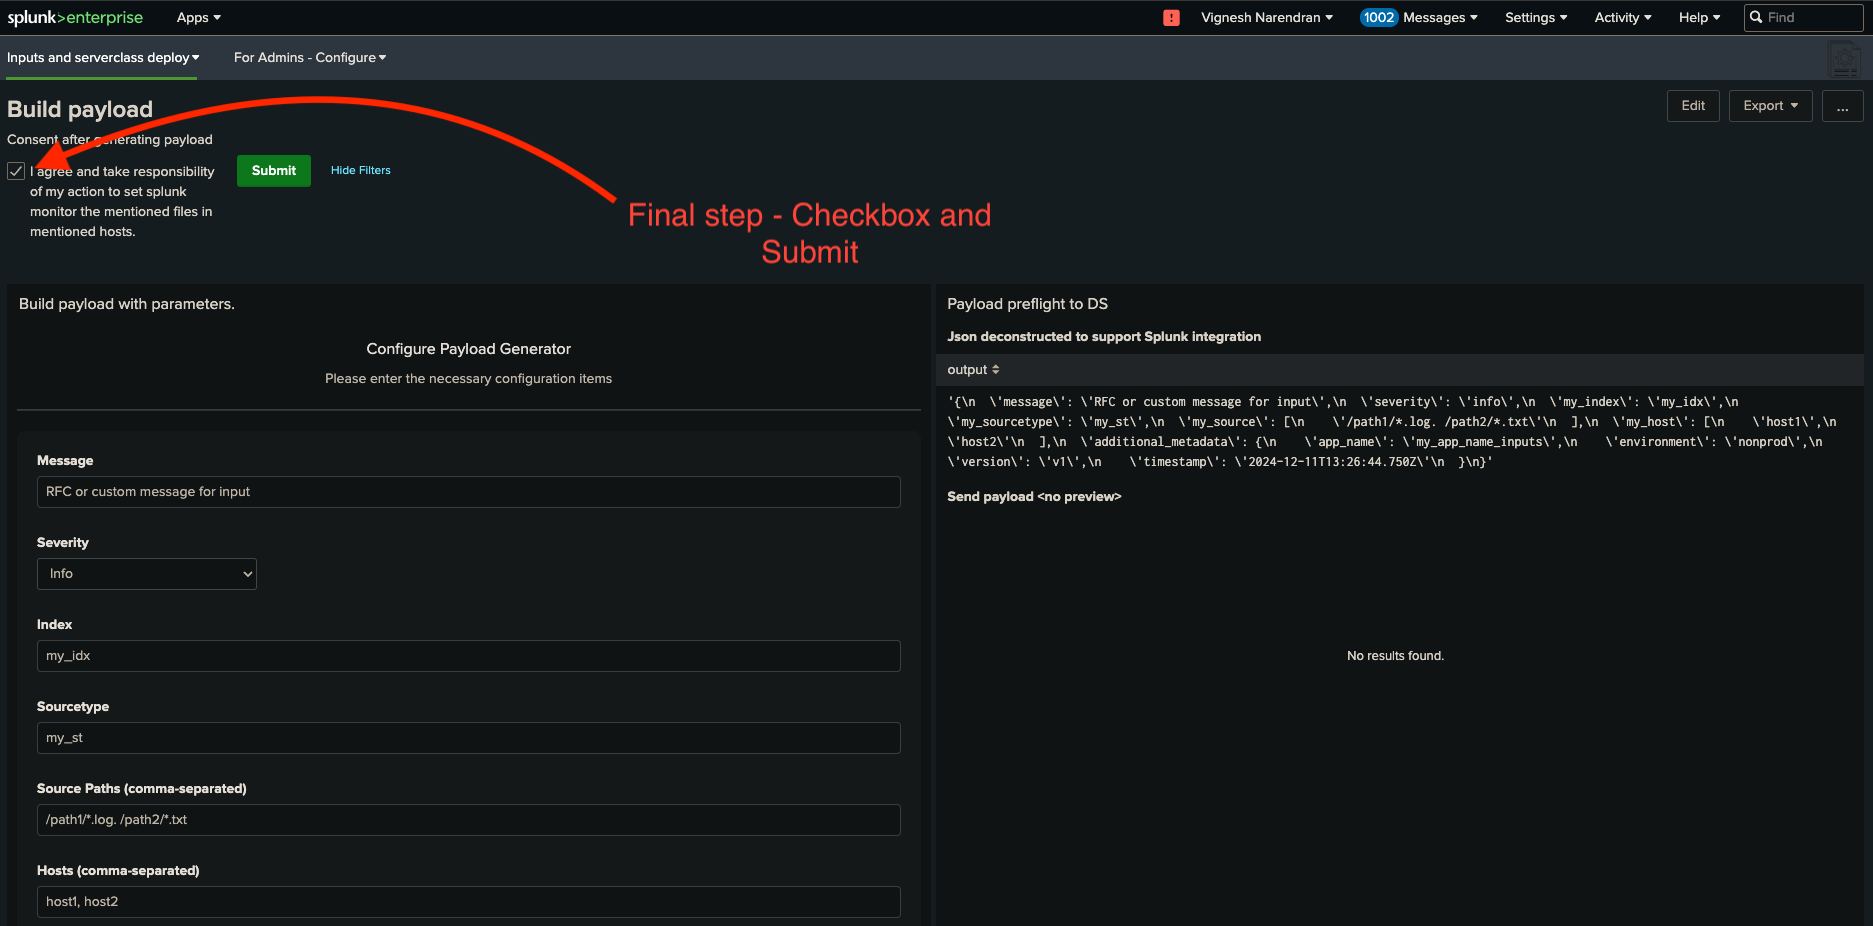Click 'Payload preflight to DS' panel title
The width and height of the screenshot is (1873, 926).
click(x=1027, y=304)
